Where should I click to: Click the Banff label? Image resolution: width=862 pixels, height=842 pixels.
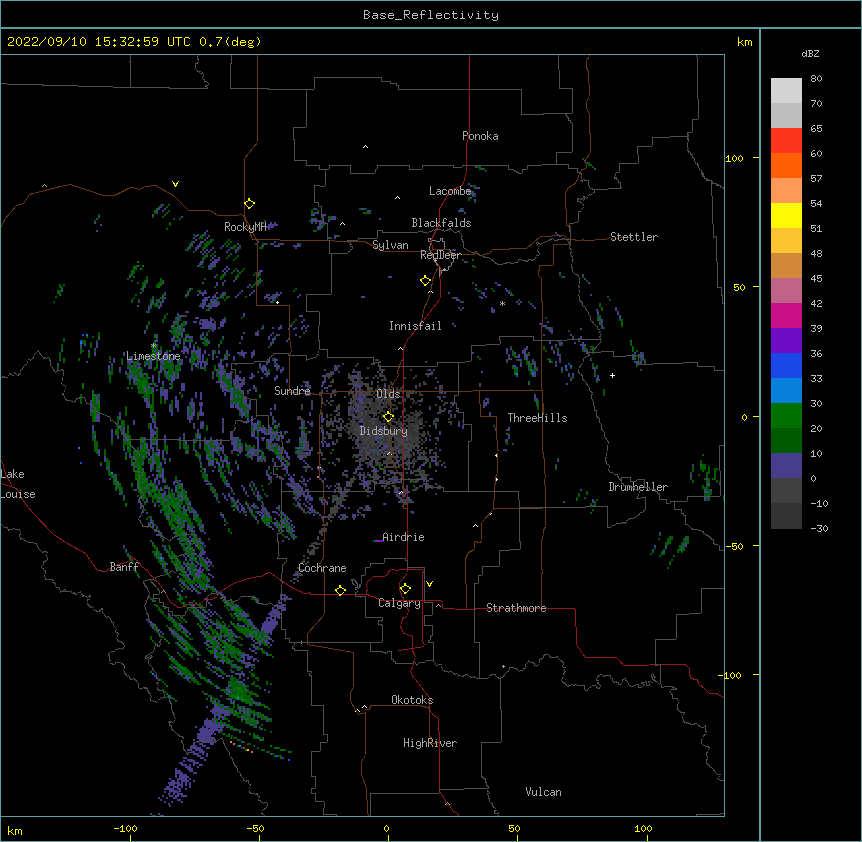124,567
